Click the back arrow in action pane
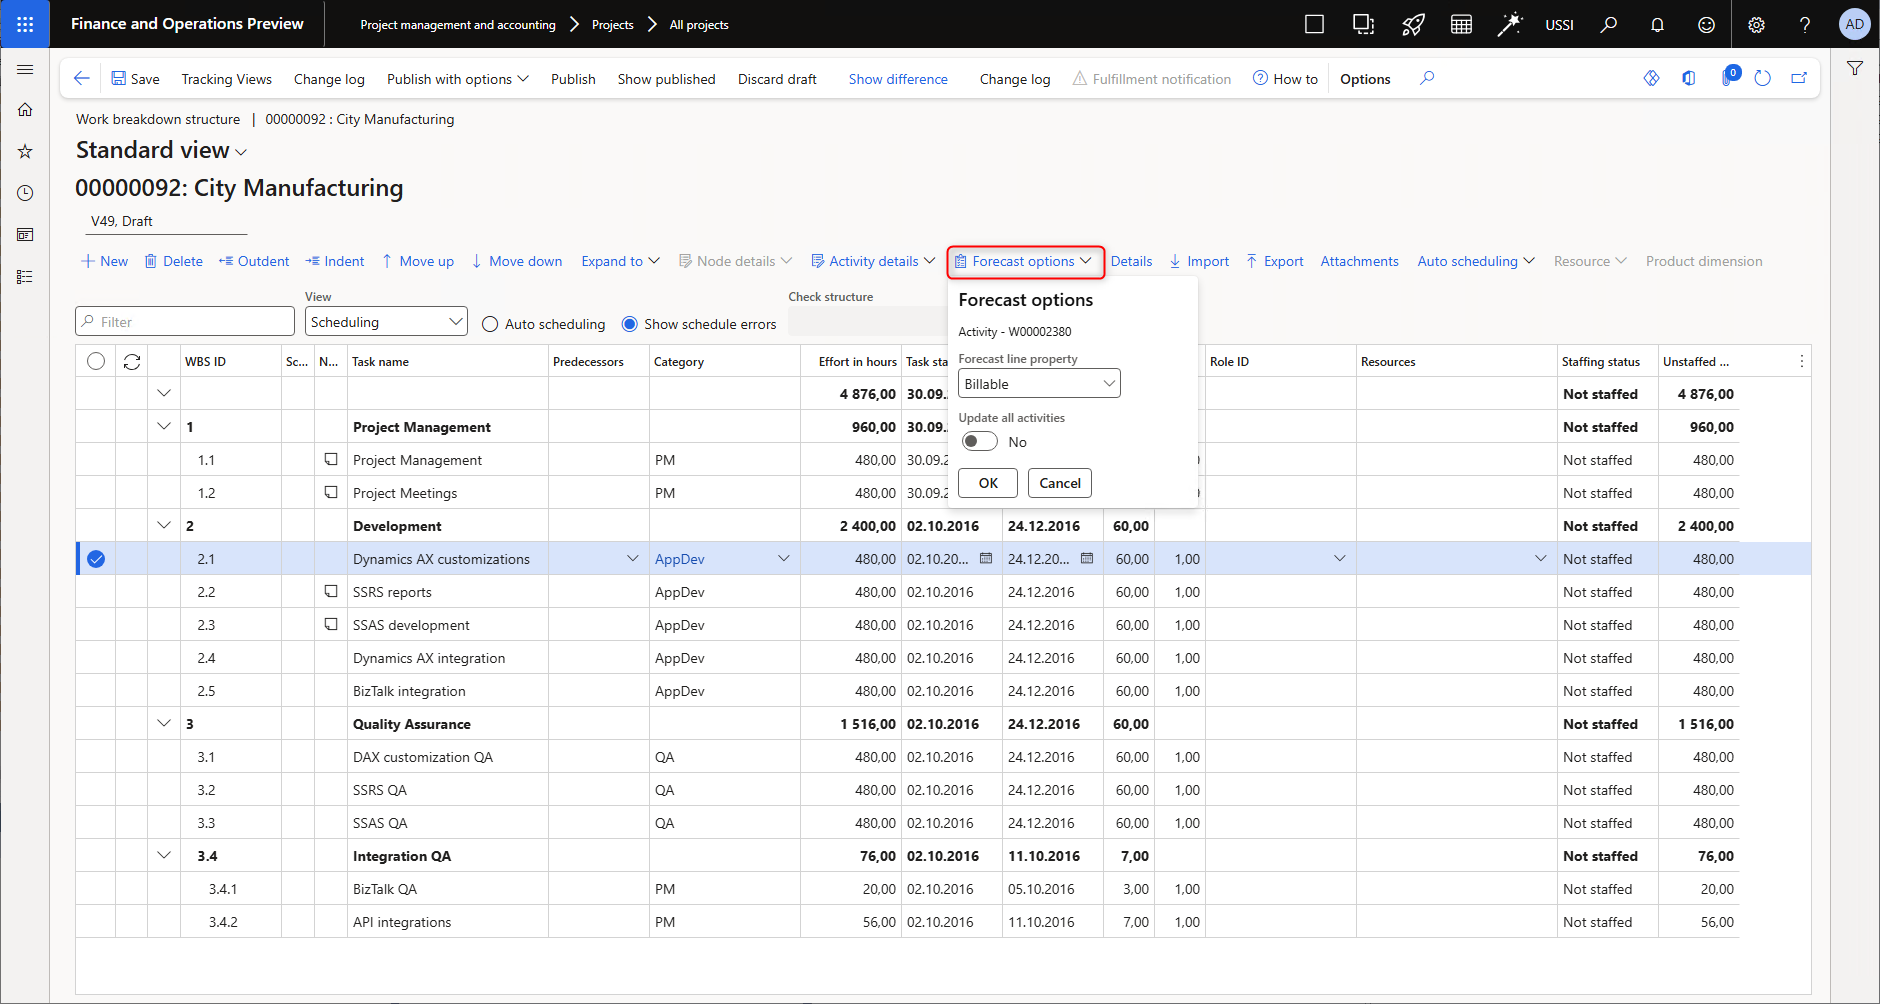This screenshot has height=1004, width=1880. click(82, 79)
